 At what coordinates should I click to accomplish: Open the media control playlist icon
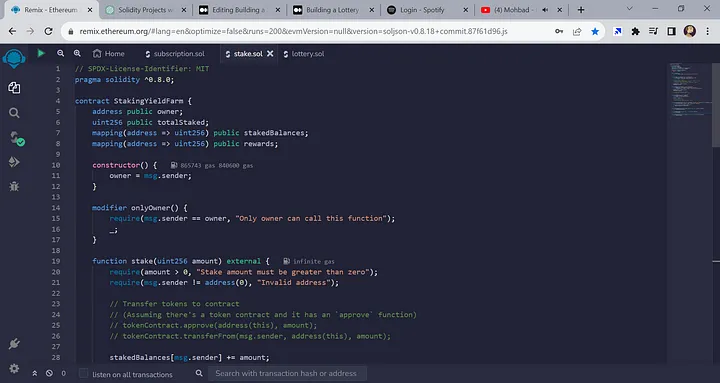pos(653,31)
